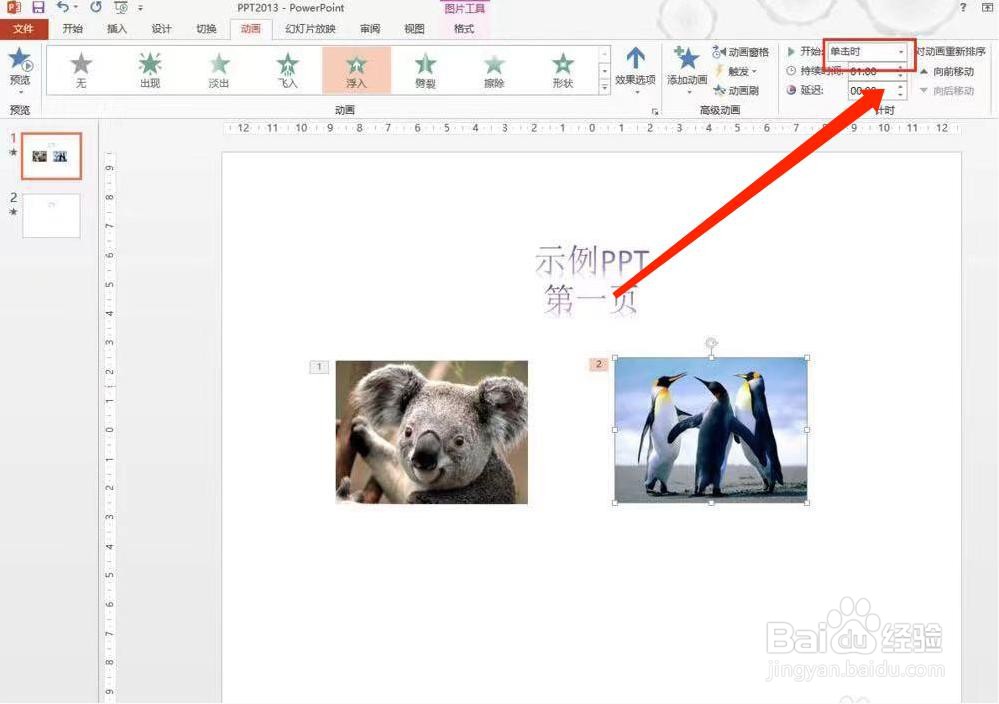Expand the animation gallery More arrow
Viewport: 999px width, 704px height.
click(x=605, y=87)
